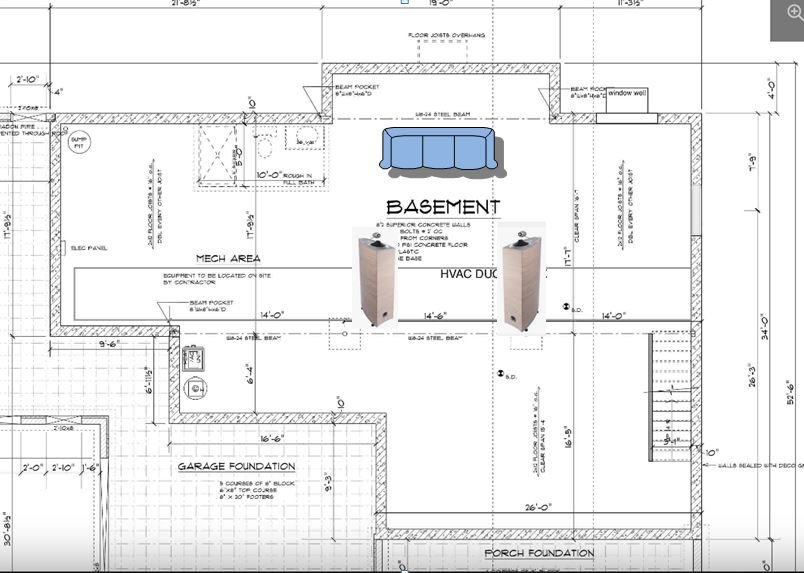Click the MECH AREA label

pyautogui.click(x=228, y=259)
